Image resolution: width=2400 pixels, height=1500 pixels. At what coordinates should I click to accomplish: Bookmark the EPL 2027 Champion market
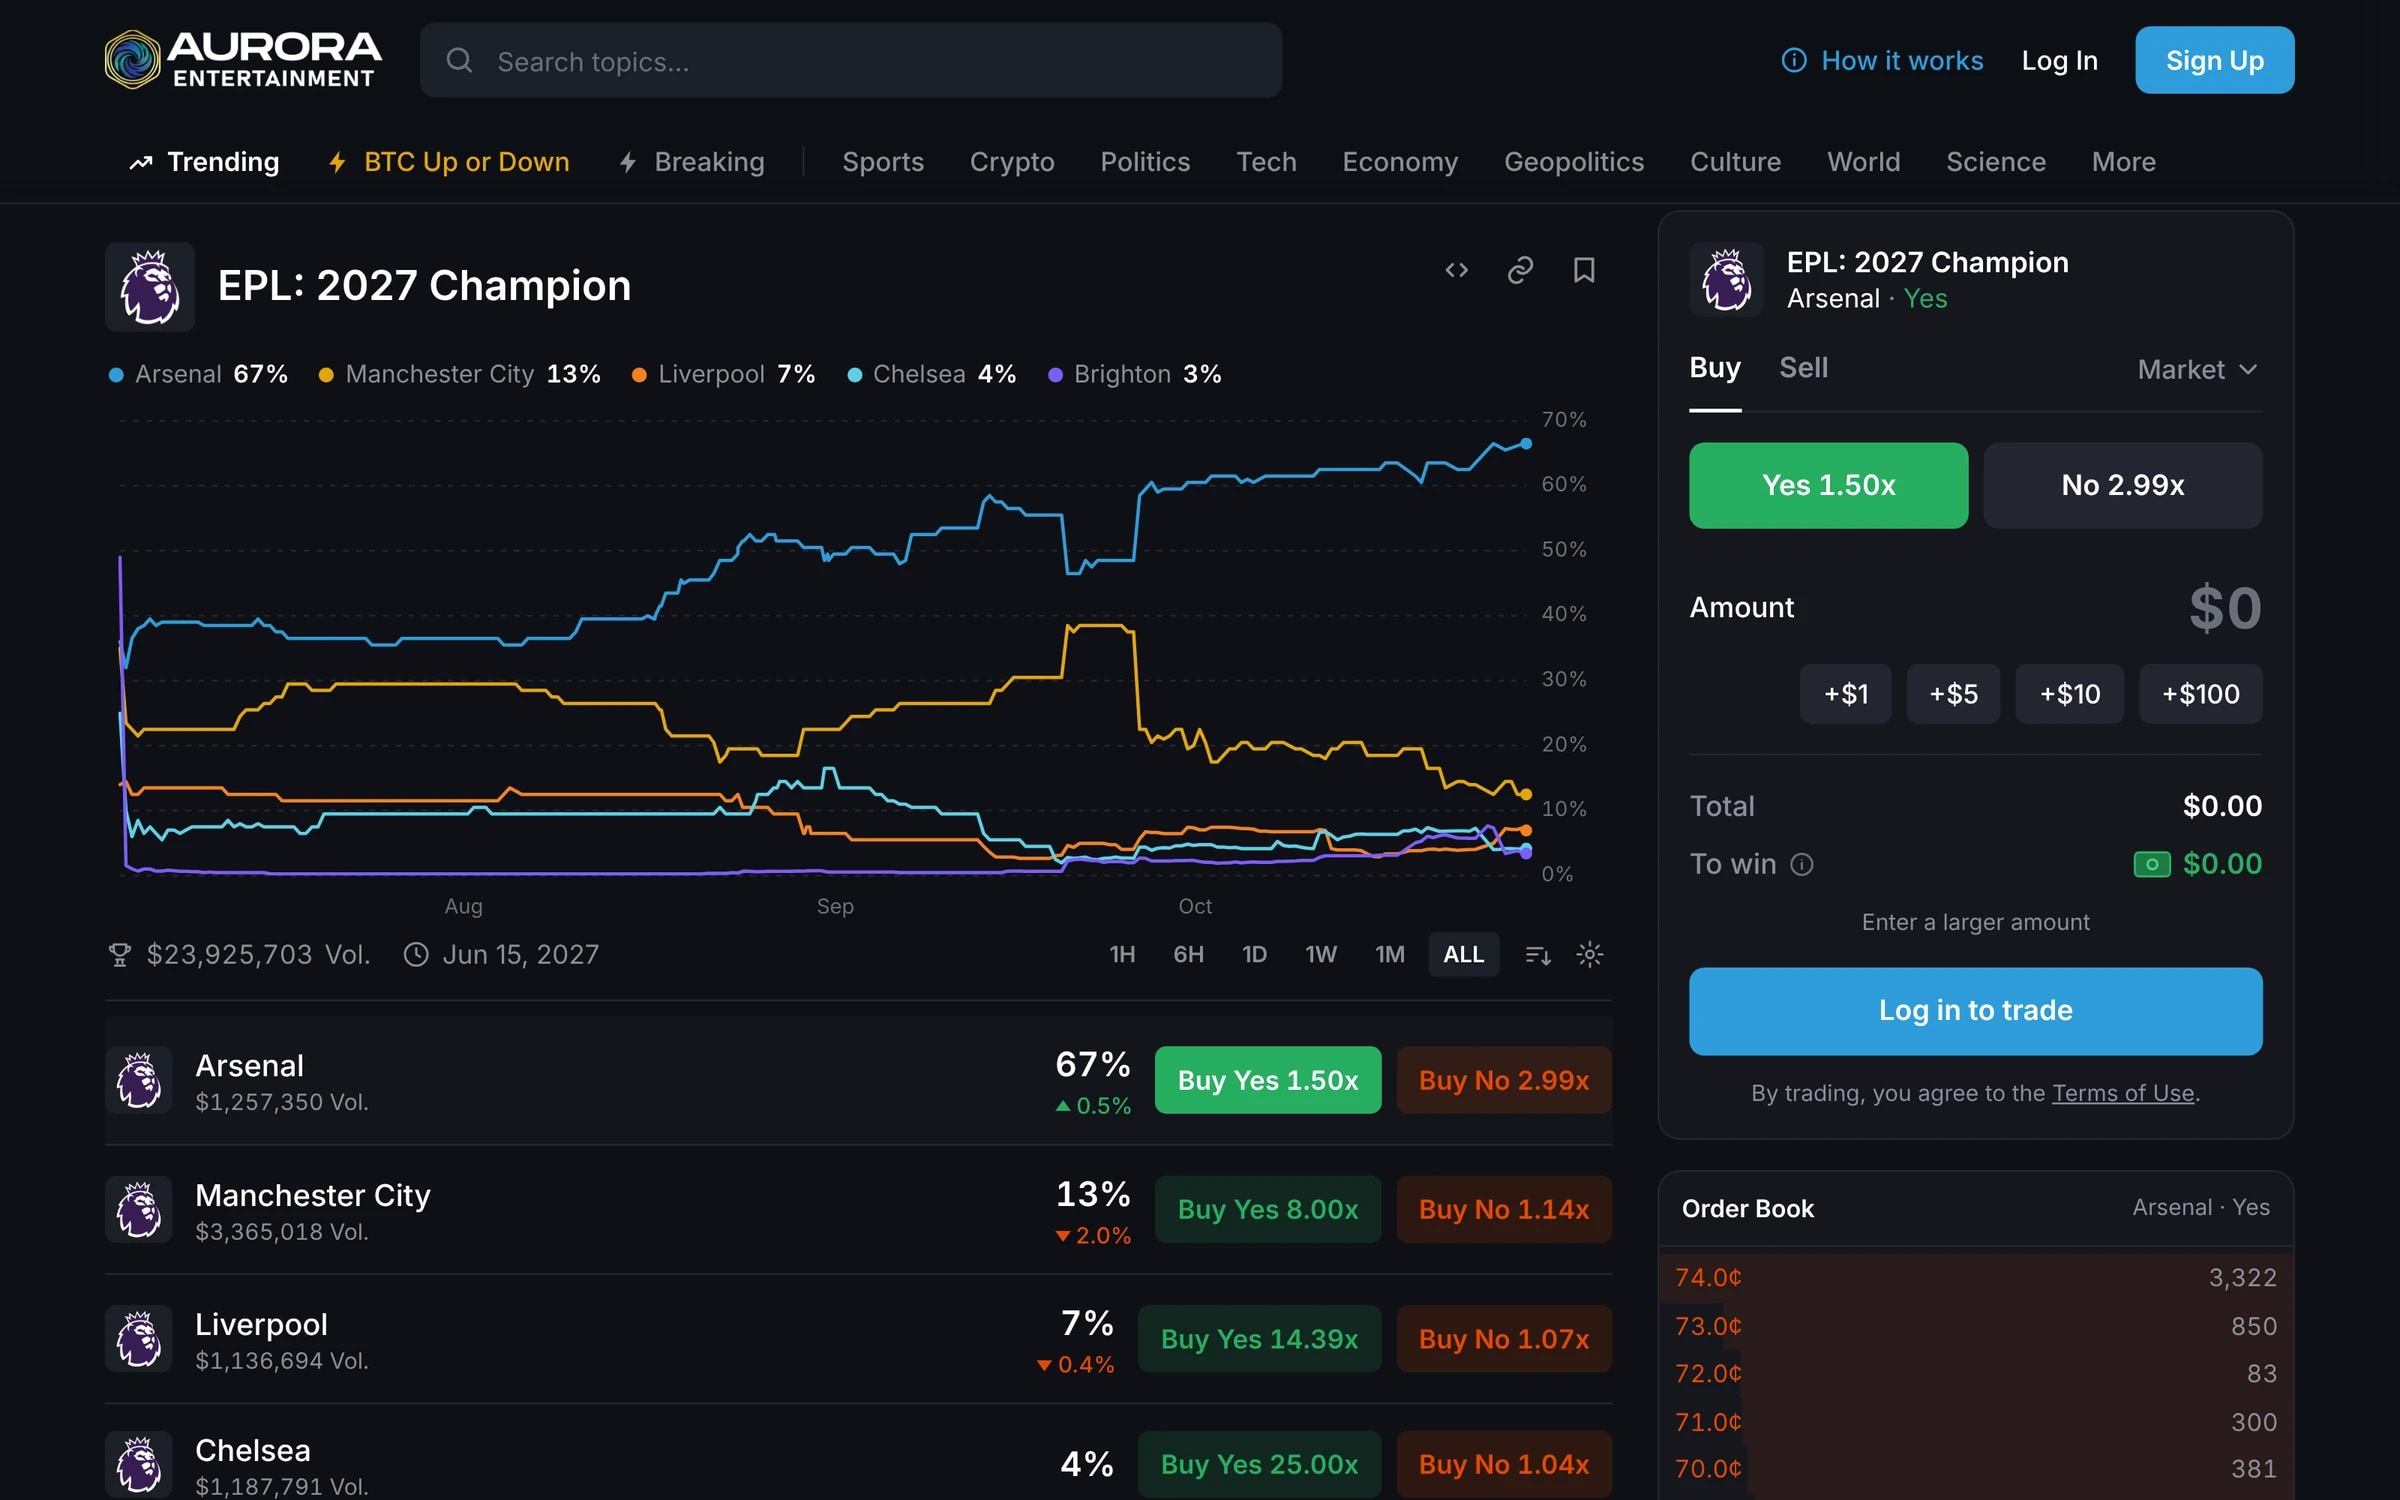(1584, 270)
